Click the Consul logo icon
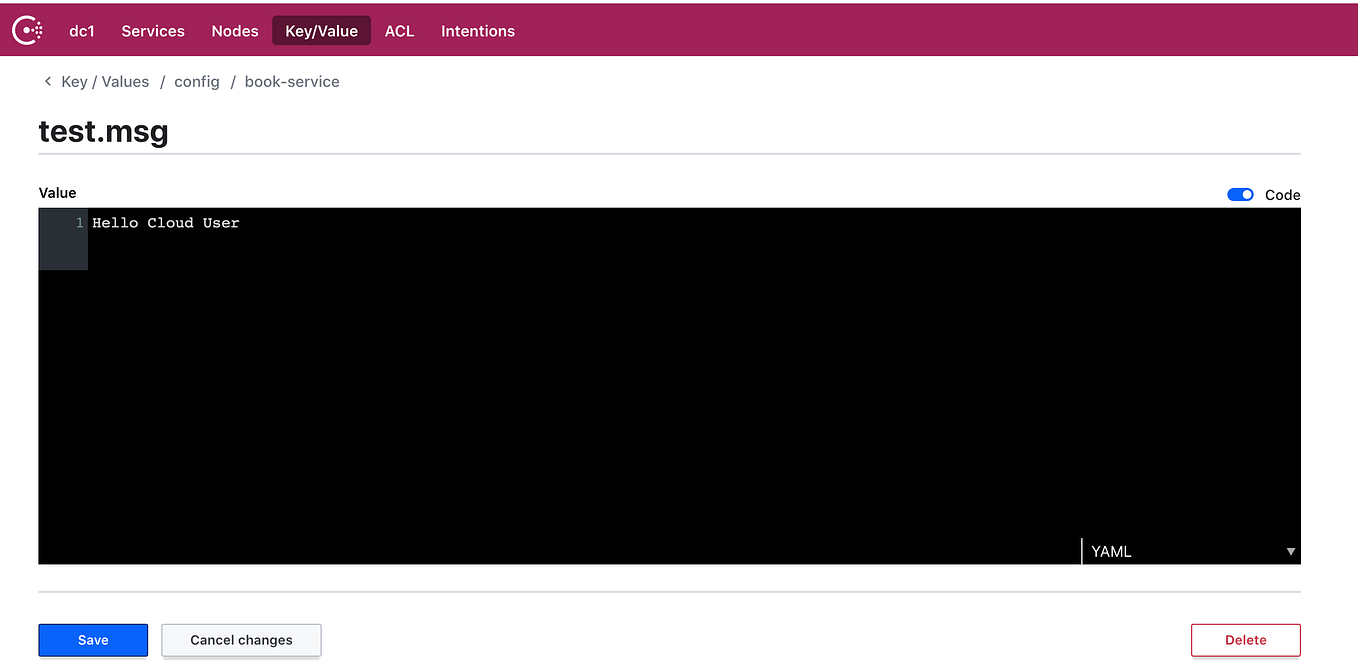1358x670 pixels. pos(27,29)
